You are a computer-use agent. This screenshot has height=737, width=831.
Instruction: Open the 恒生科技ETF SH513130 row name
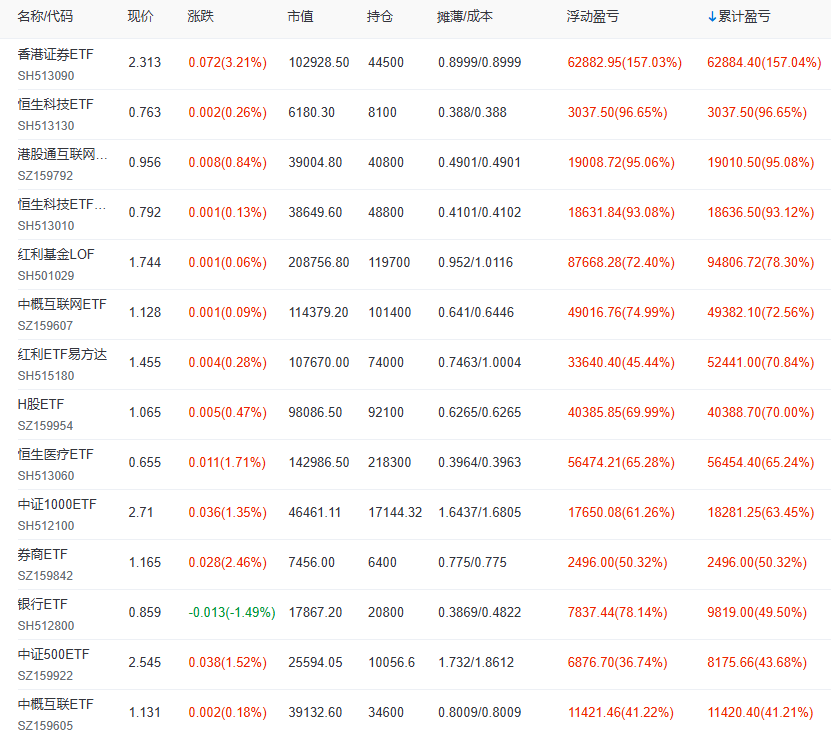point(56,104)
